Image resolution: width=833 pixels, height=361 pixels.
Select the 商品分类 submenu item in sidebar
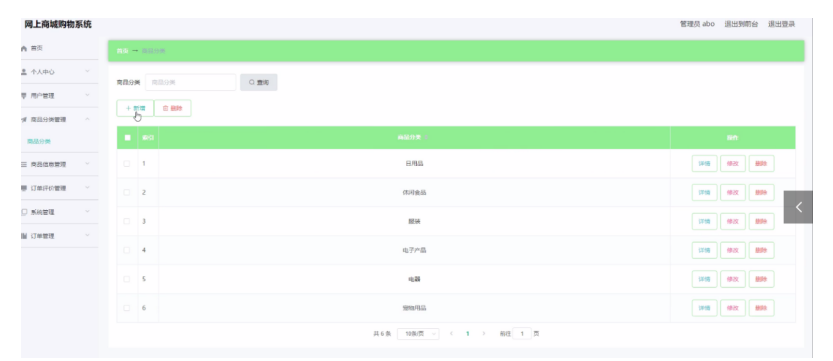click(39, 142)
